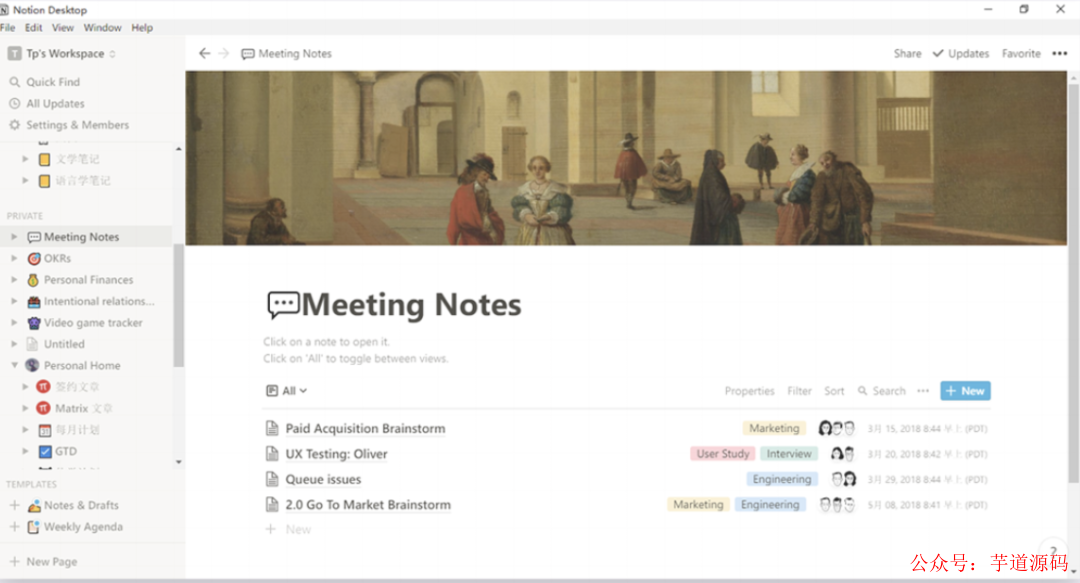Expand the Untitled sidebar page
Screen dimensions: 1080x583
click(14, 344)
